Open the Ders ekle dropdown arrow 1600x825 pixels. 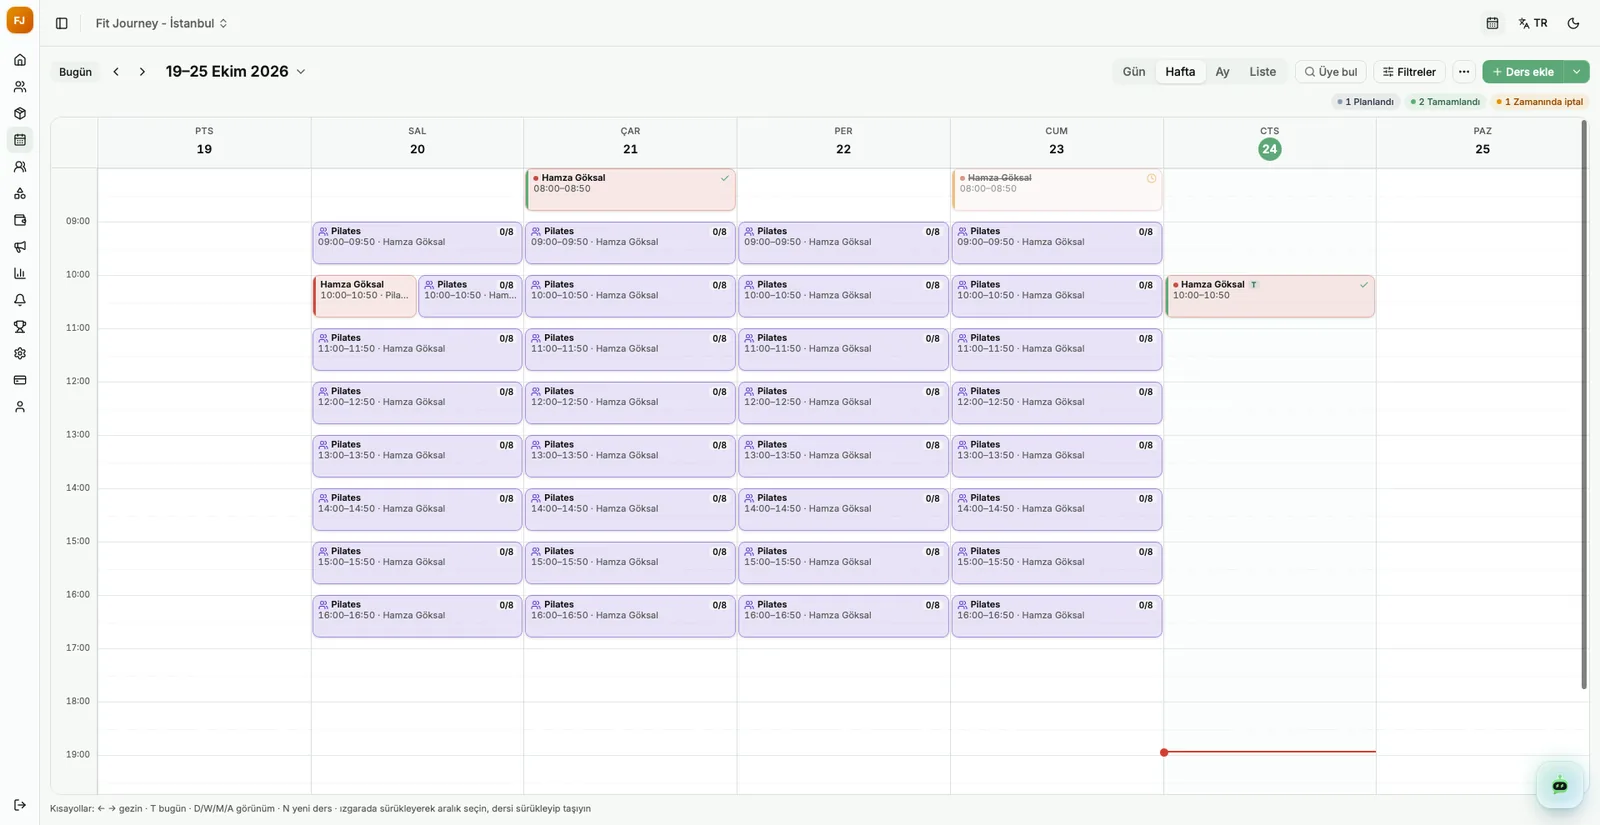pyautogui.click(x=1577, y=72)
